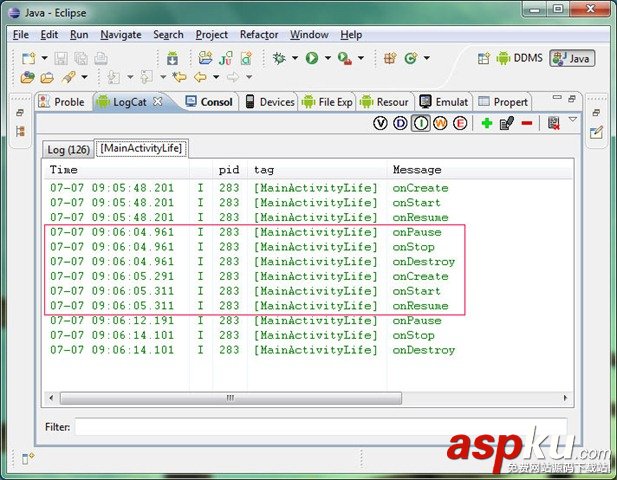Click the scrollbar right arrow
This screenshot has height=480, width=617.
[x=565, y=398]
